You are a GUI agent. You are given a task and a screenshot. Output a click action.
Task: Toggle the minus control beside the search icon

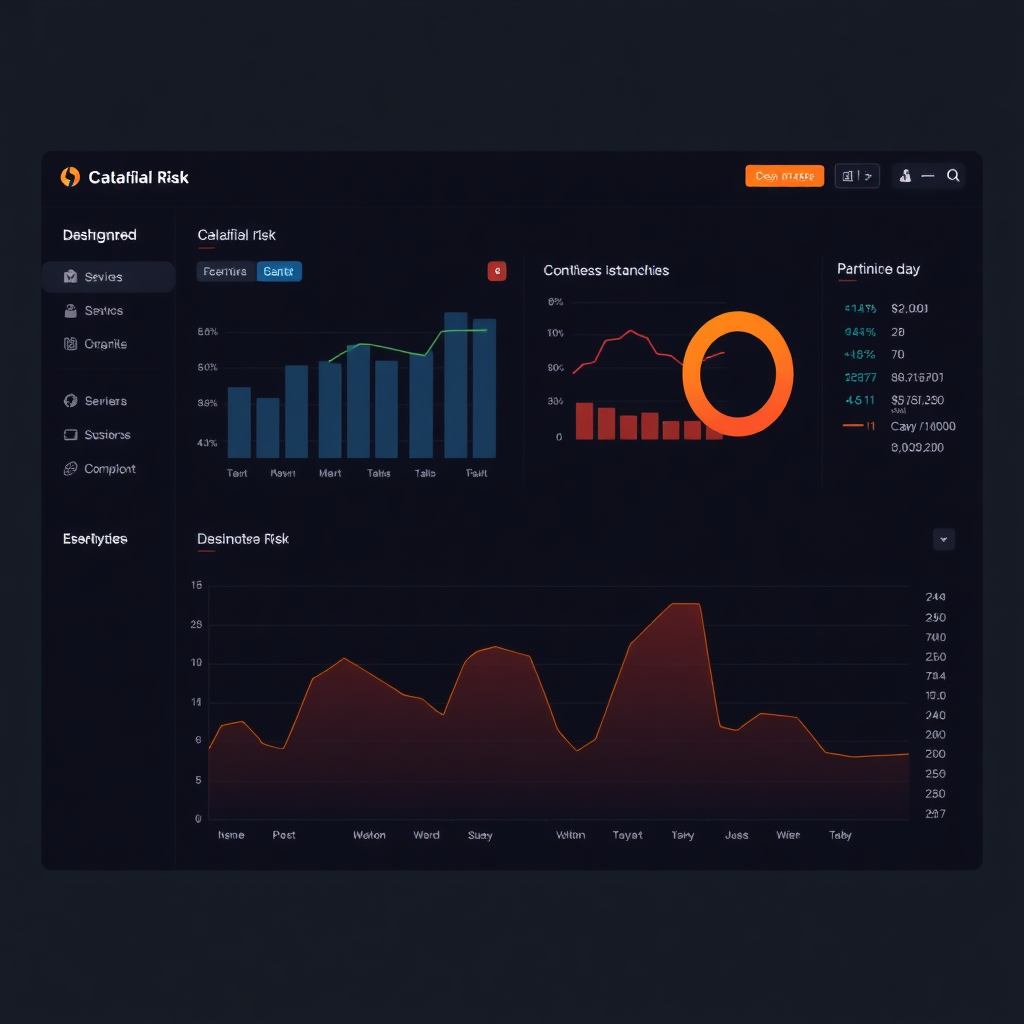[x=927, y=176]
